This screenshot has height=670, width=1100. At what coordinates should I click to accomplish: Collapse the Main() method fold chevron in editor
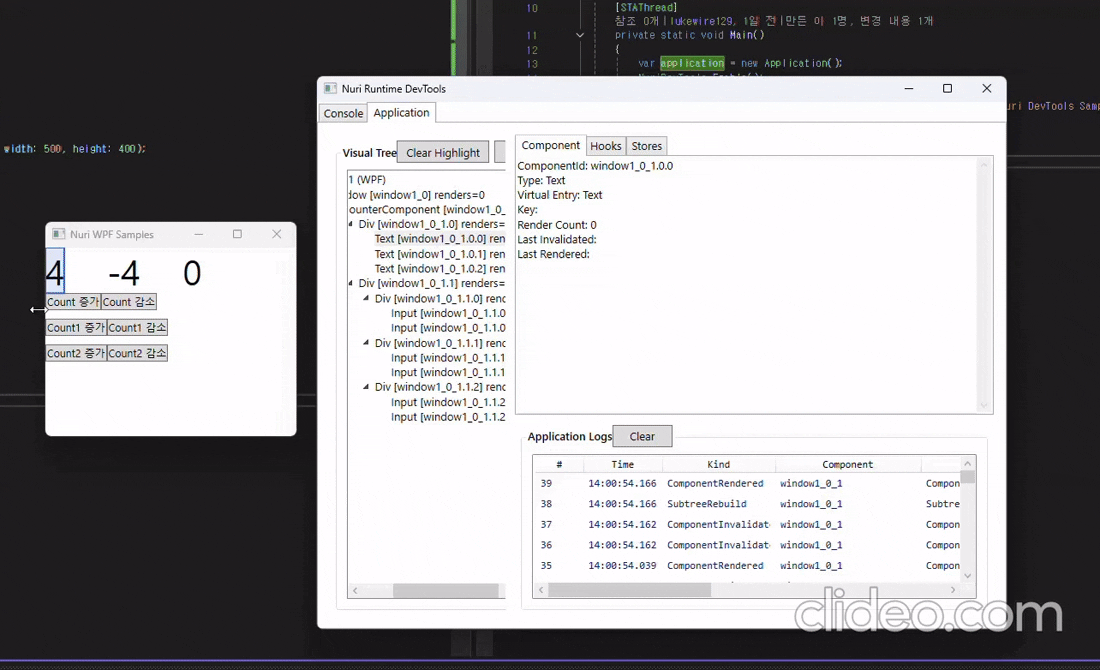point(579,35)
